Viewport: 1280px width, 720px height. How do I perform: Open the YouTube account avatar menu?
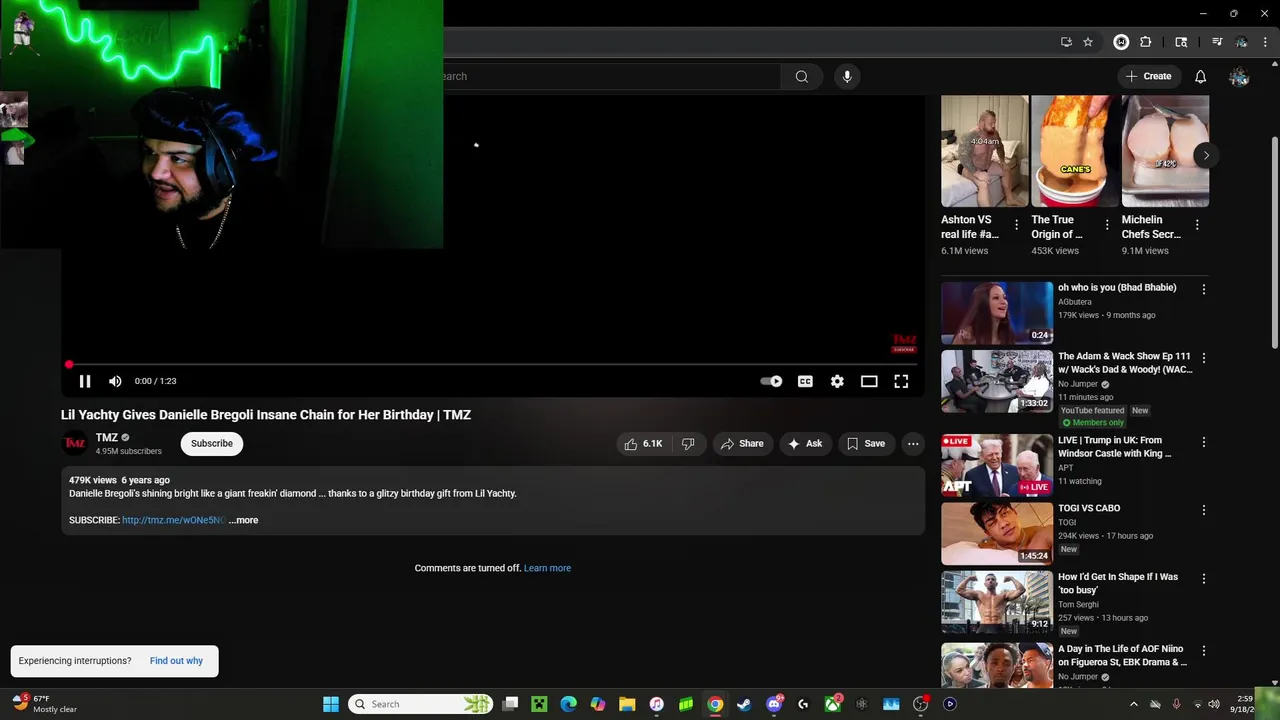click(1239, 76)
